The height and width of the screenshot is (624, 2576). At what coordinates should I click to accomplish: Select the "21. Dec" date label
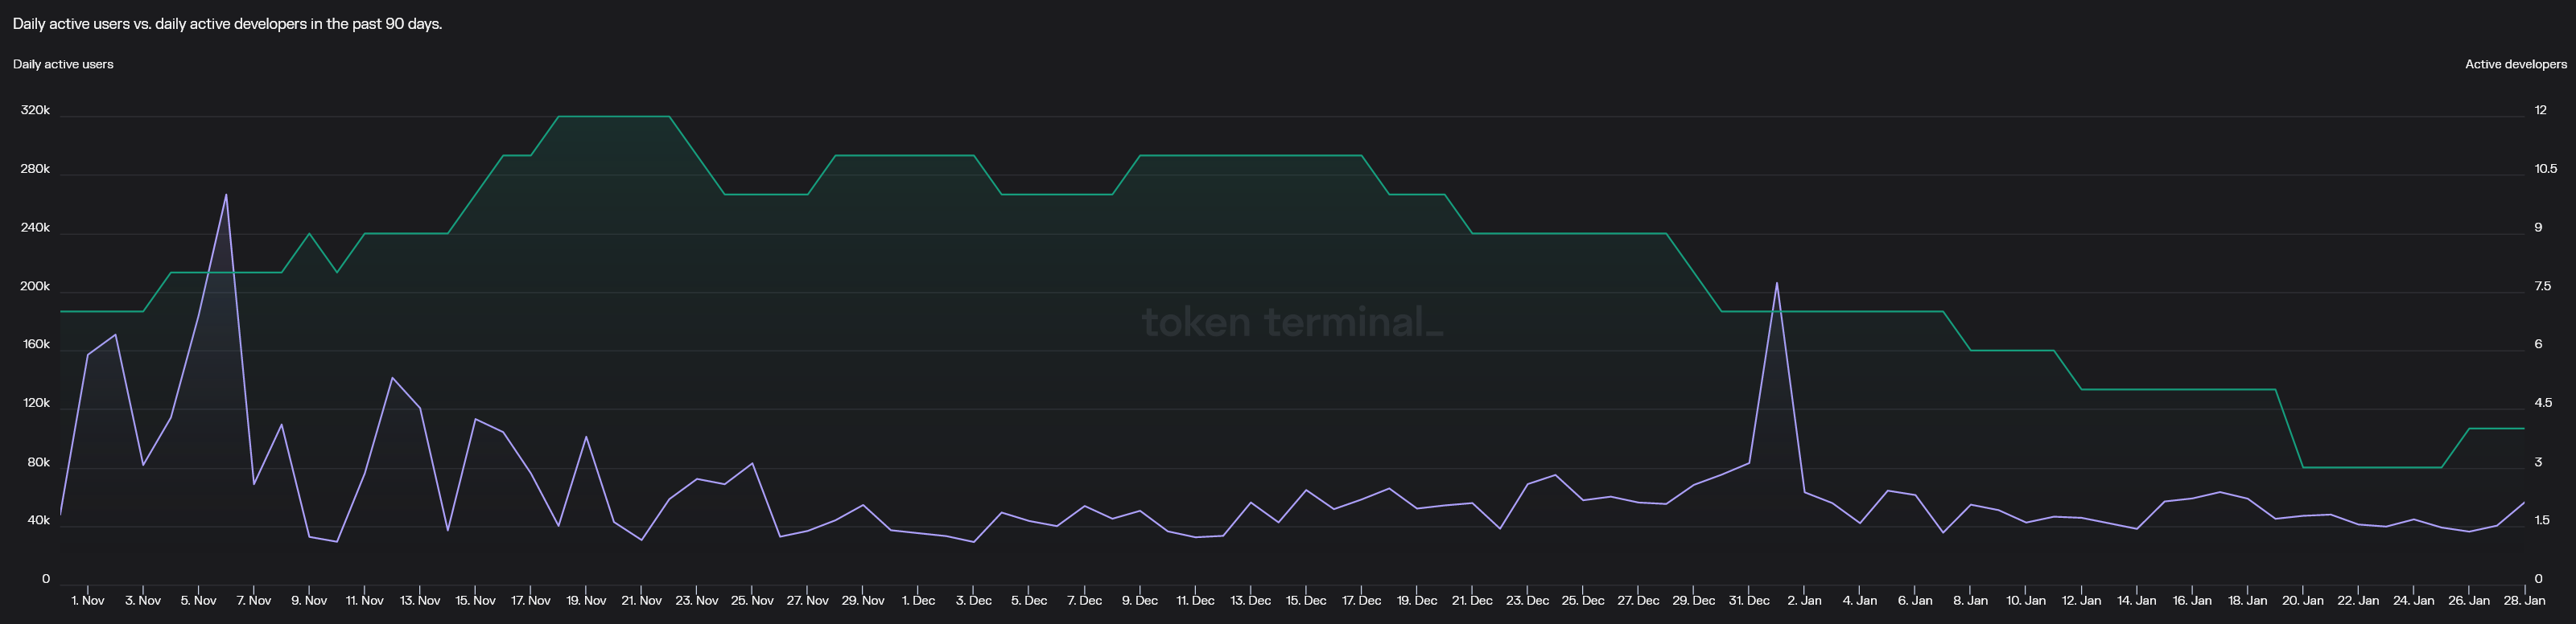pos(1472,601)
